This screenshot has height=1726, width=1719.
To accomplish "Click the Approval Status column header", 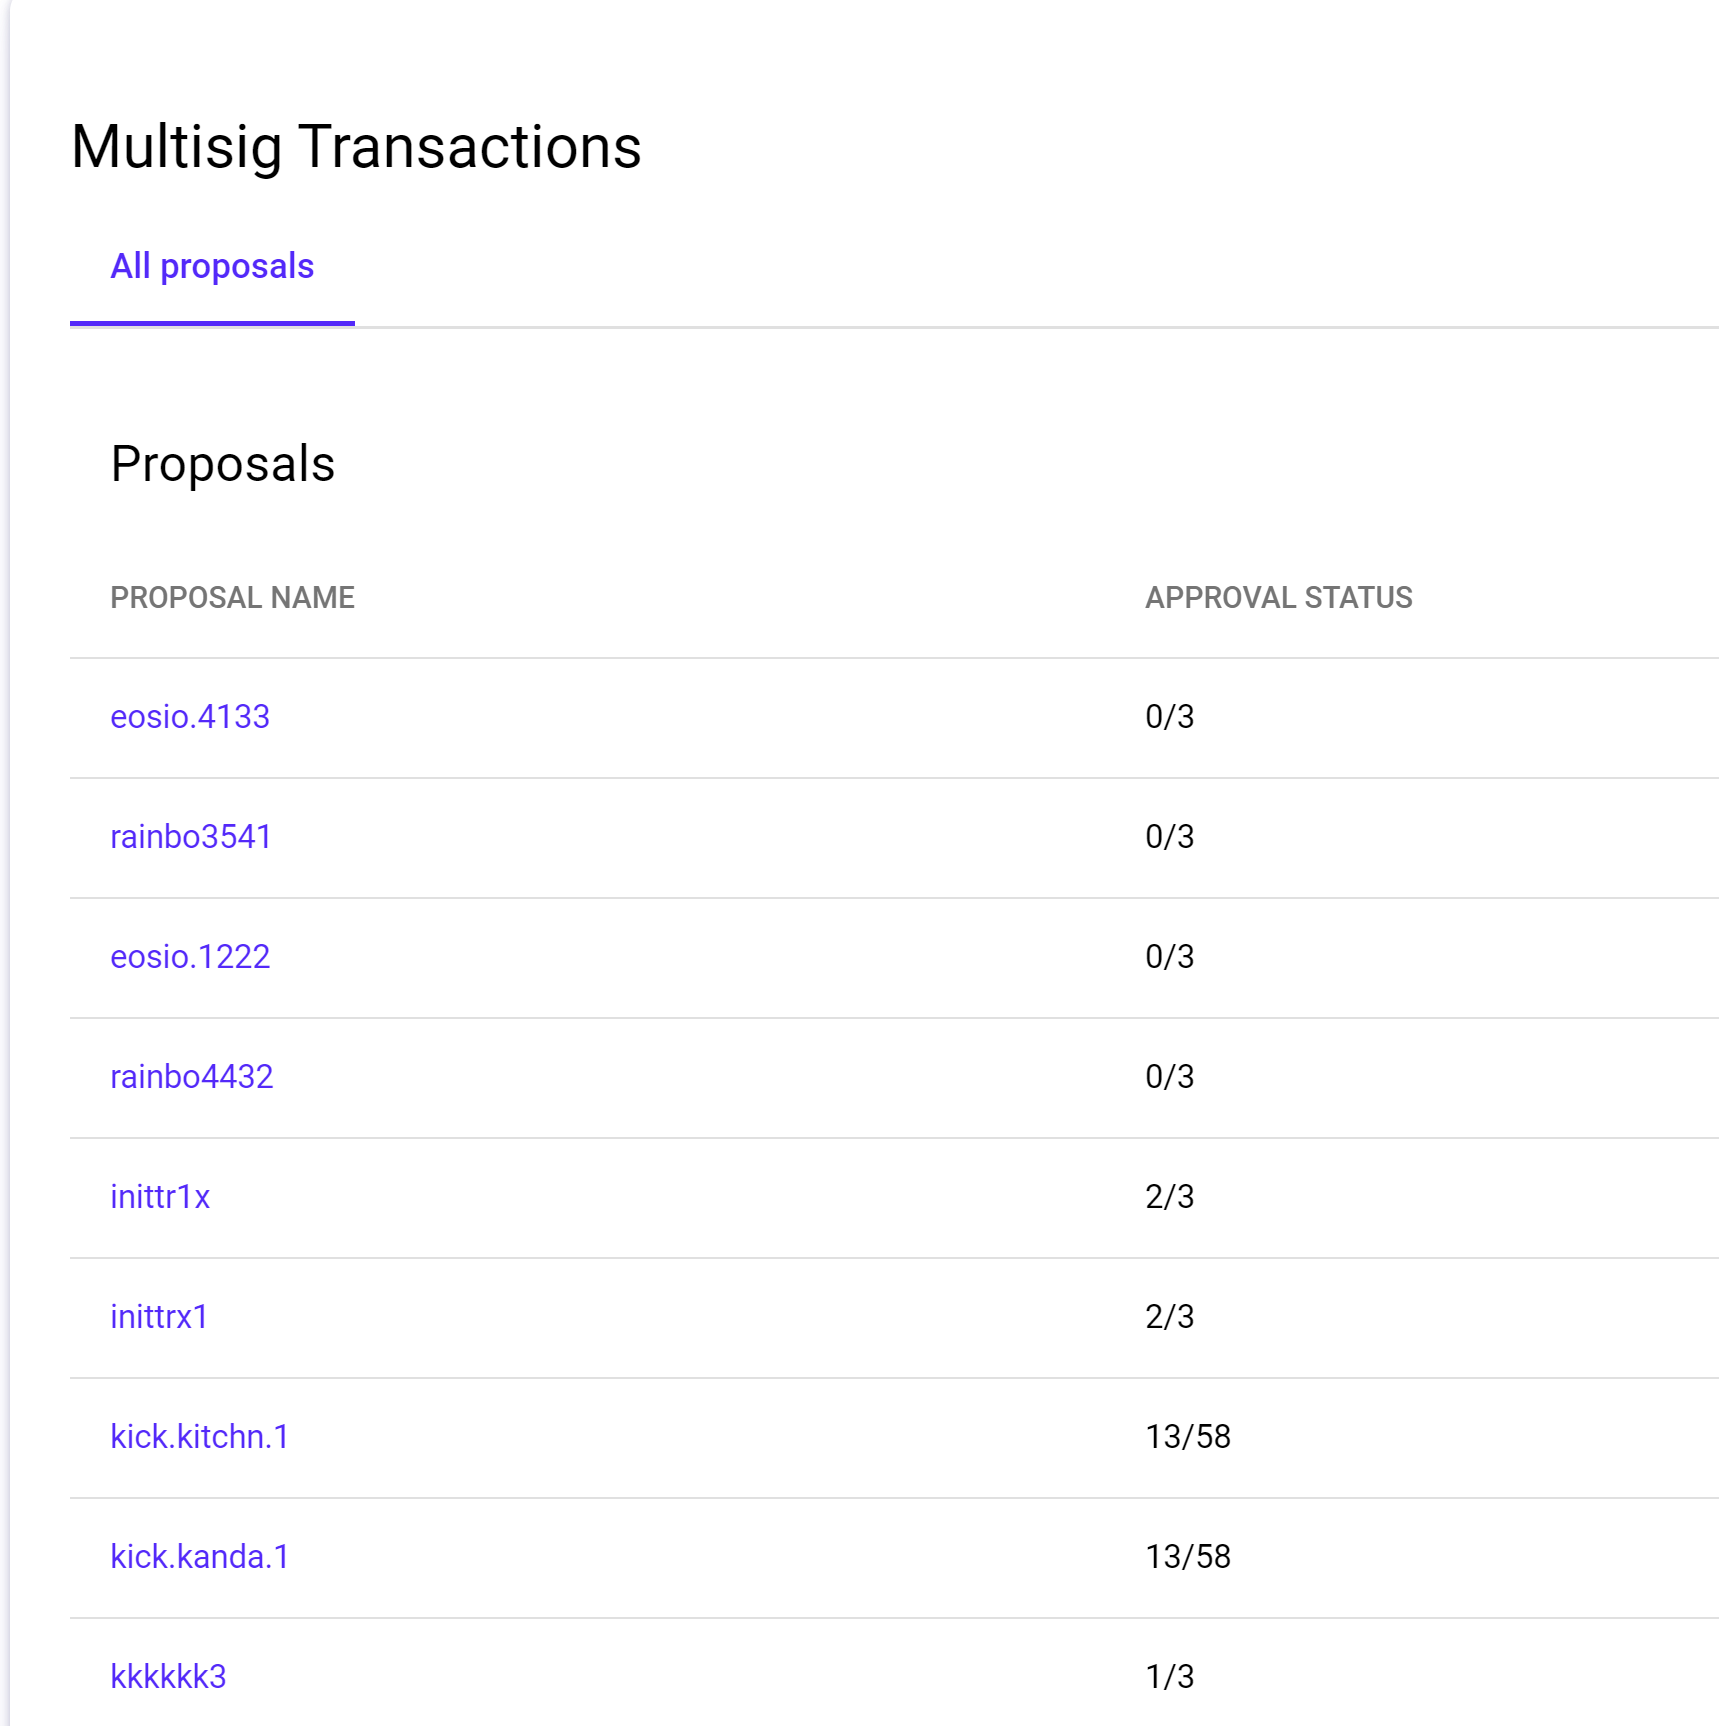I will tap(1278, 598).
